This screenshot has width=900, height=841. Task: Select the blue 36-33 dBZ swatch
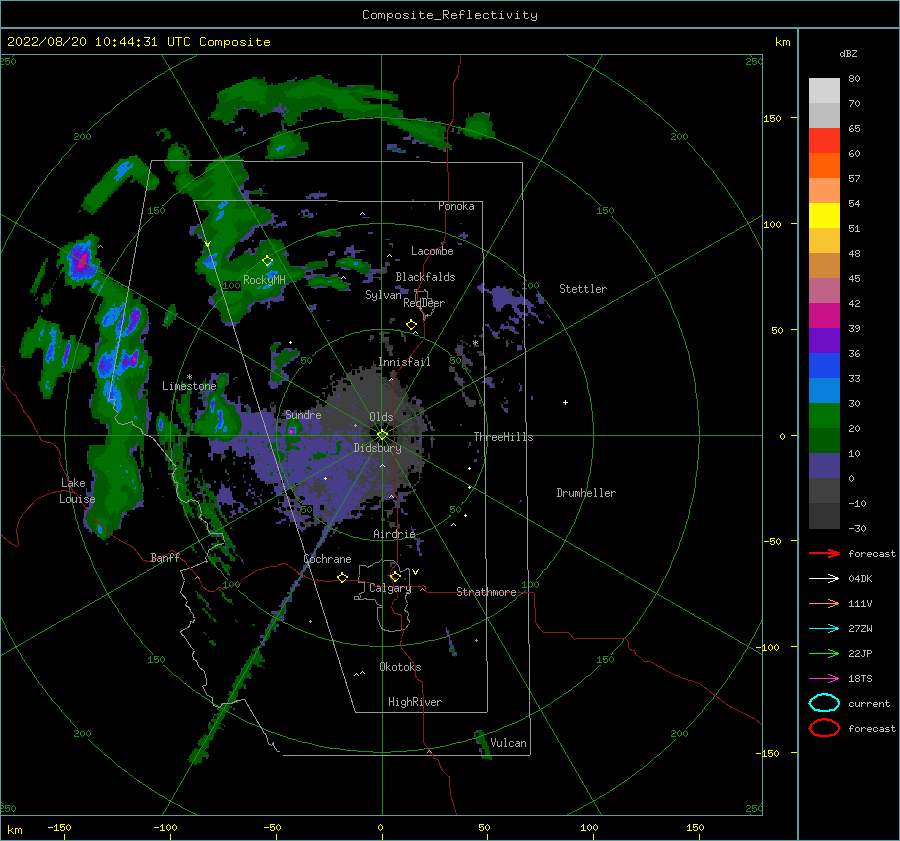tap(824, 366)
